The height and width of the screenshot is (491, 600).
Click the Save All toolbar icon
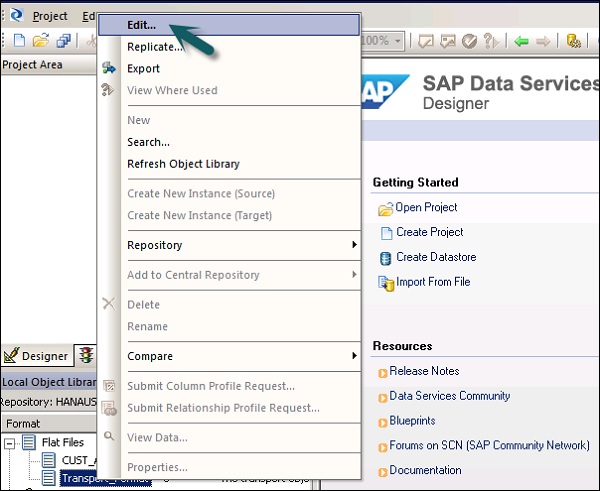(x=63, y=41)
